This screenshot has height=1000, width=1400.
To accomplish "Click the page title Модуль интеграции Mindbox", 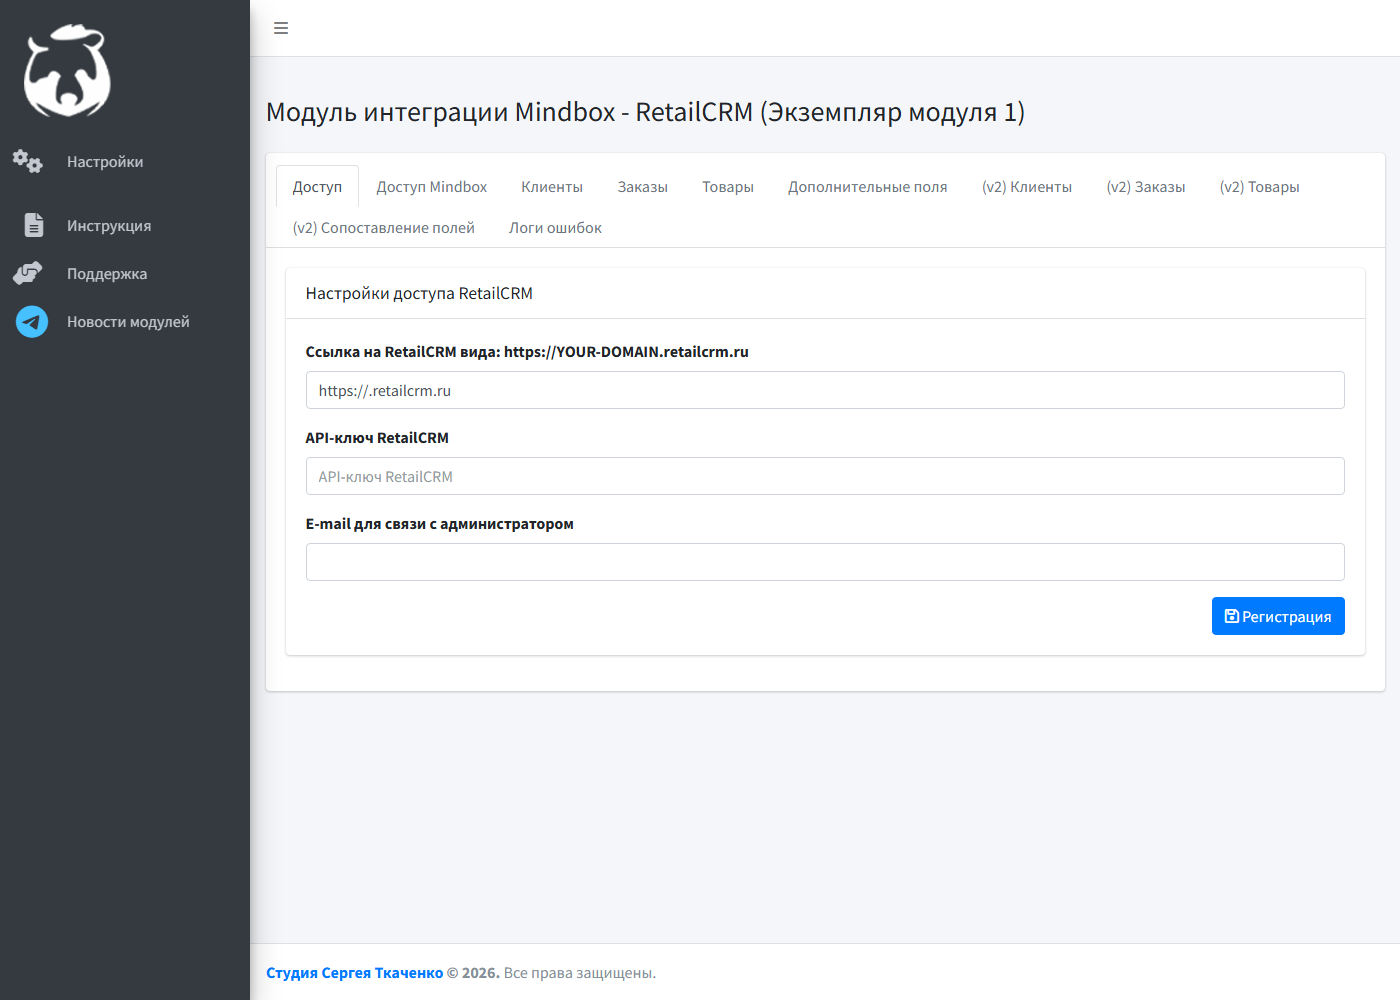I will coord(645,112).
